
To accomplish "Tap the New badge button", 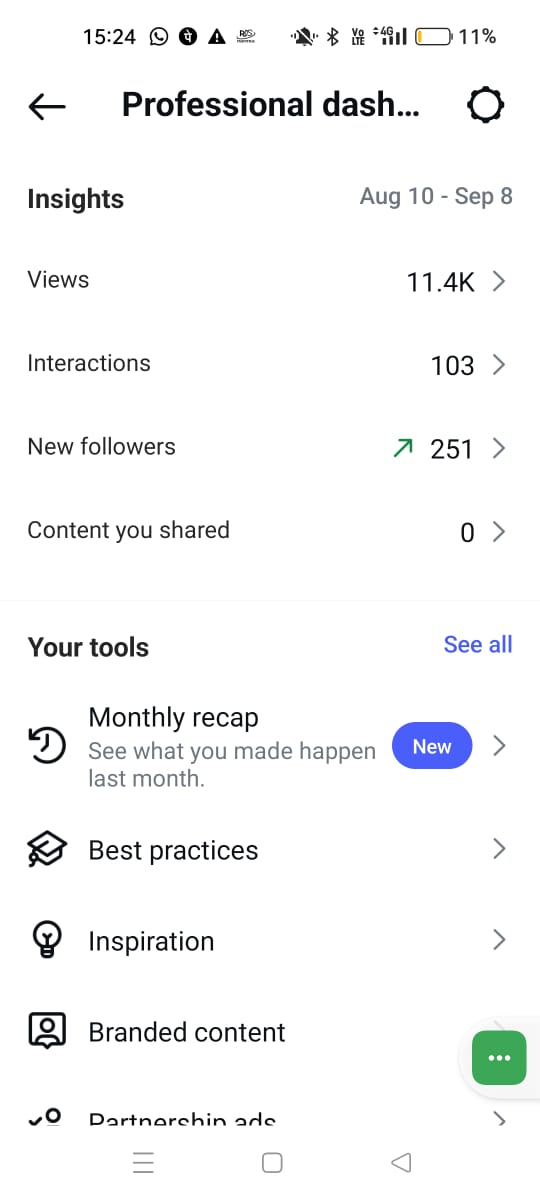I will (432, 746).
